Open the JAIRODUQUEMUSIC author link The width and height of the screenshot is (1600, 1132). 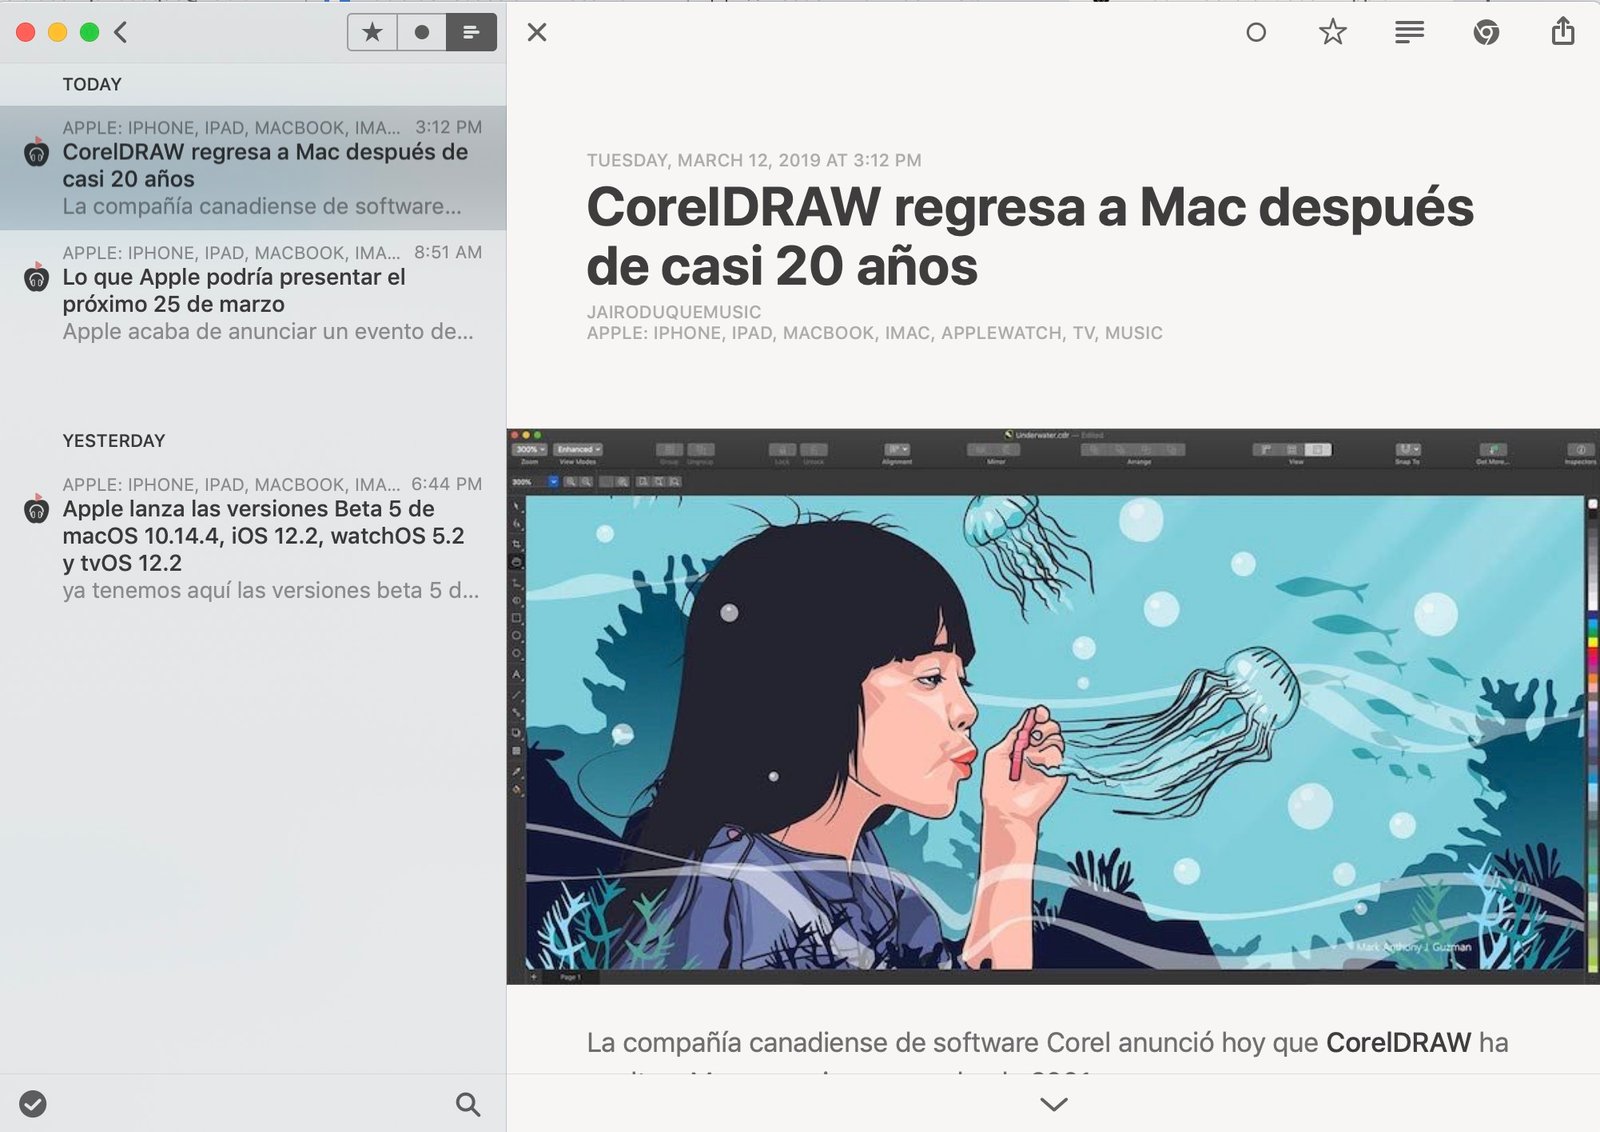tap(674, 311)
